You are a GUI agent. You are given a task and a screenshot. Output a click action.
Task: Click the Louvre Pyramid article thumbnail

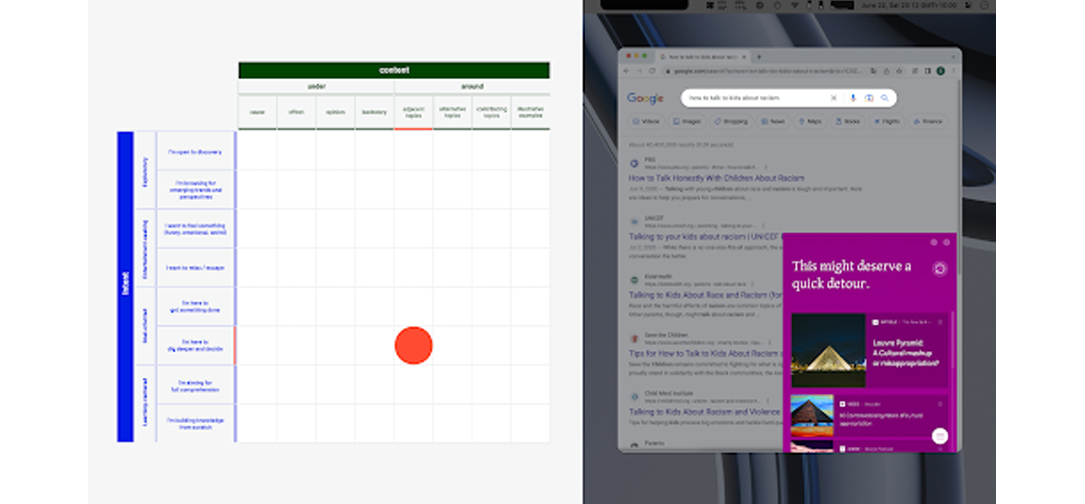pyautogui.click(x=827, y=350)
